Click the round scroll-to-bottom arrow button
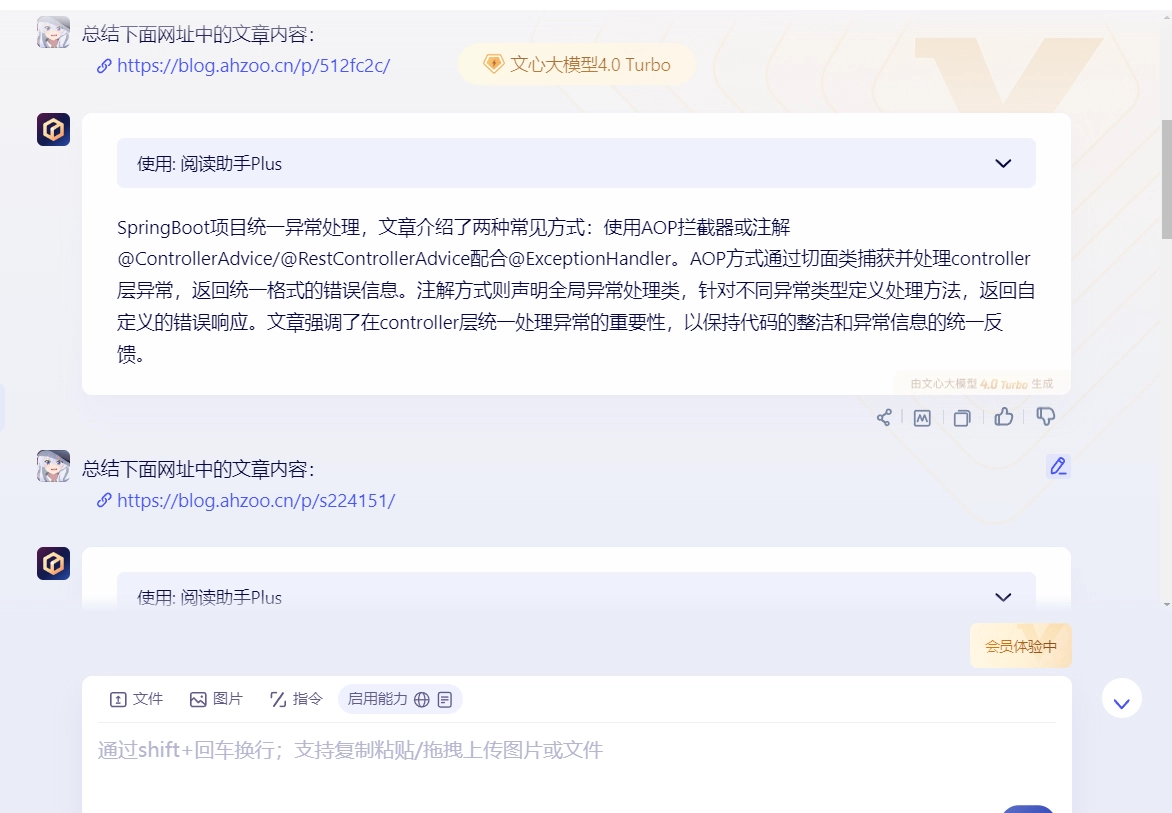The width and height of the screenshot is (1172, 813). 1121,699
